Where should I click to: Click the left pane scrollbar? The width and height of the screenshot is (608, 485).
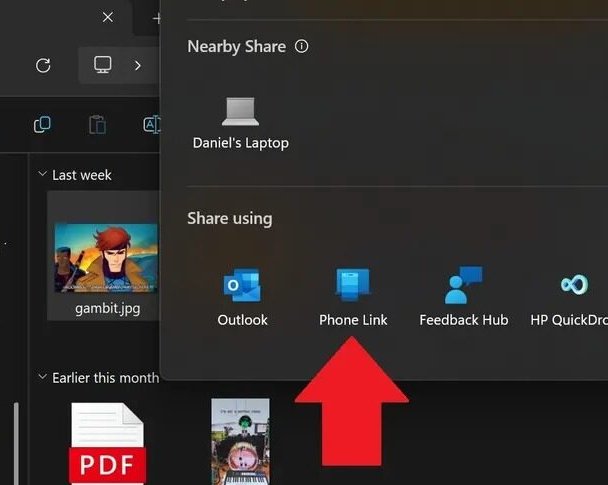(x=16, y=444)
